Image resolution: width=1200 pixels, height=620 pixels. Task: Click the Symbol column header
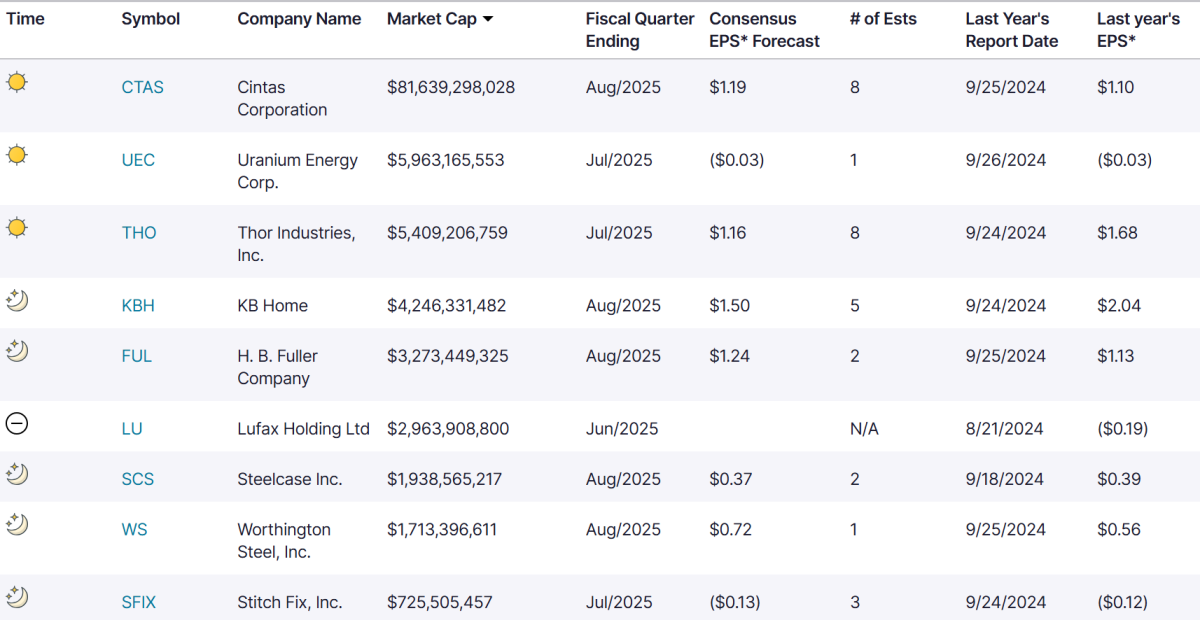tap(151, 19)
